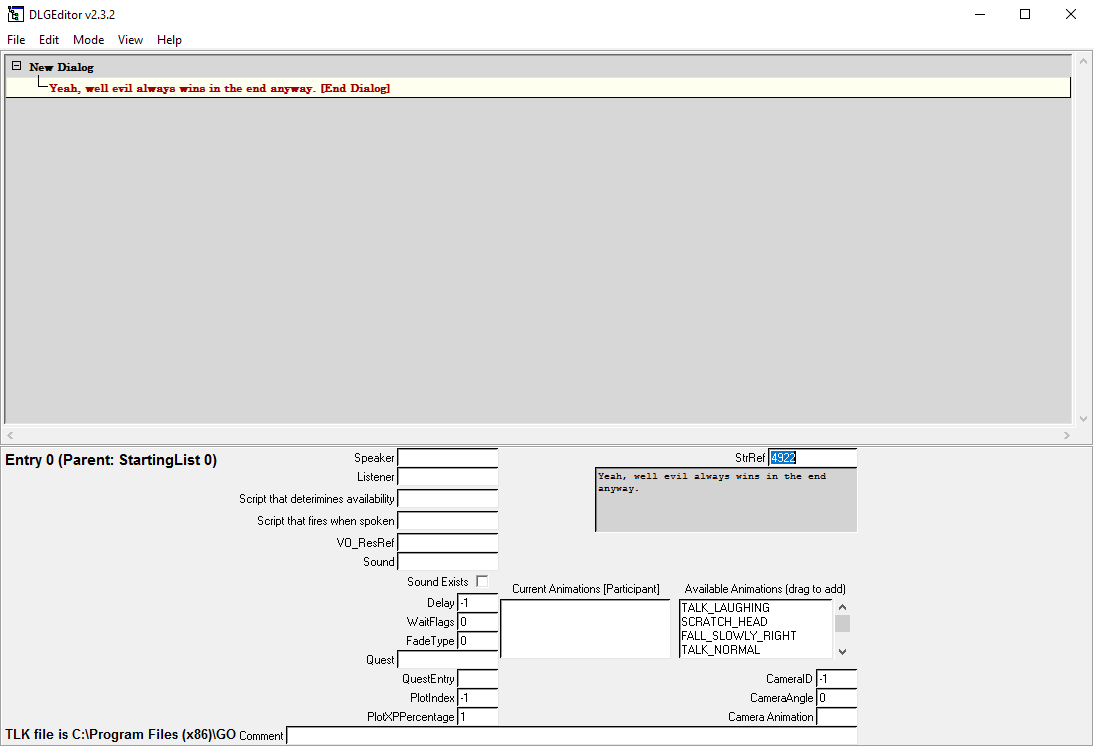Click into the Speaker input field
1094x747 pixels.
(447, 458)
